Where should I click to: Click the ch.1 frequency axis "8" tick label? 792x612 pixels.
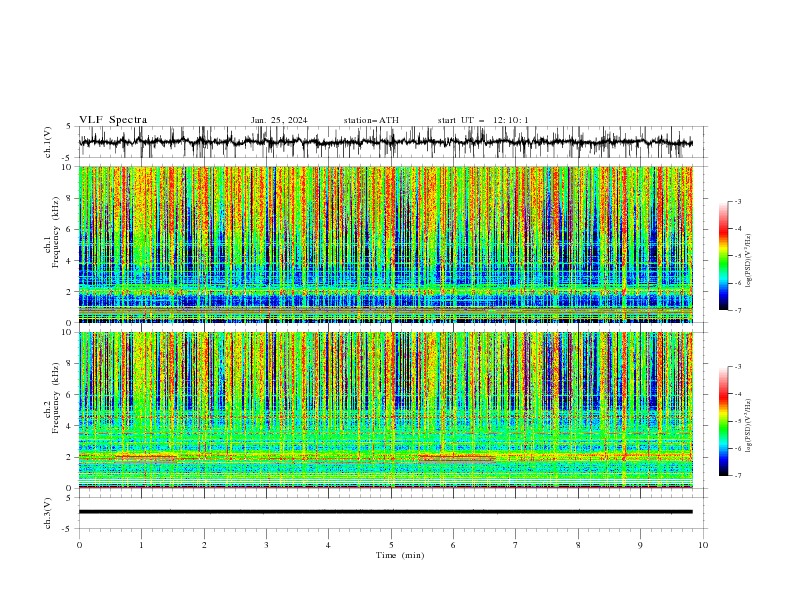(x=71, y=198)
